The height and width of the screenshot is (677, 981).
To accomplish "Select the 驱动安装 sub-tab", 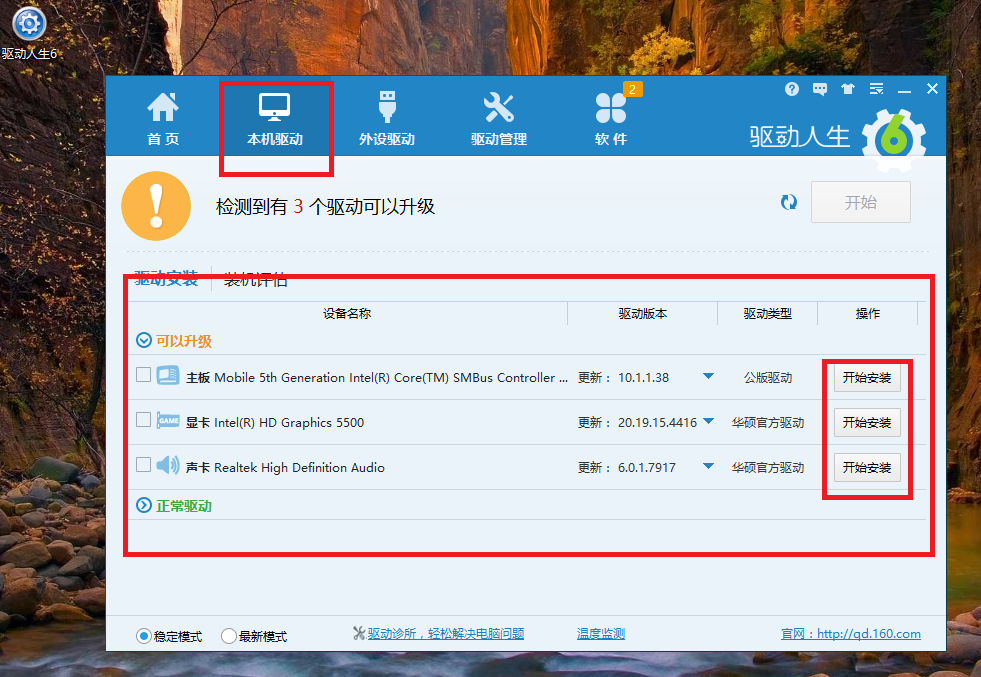I will pos(166,279).
